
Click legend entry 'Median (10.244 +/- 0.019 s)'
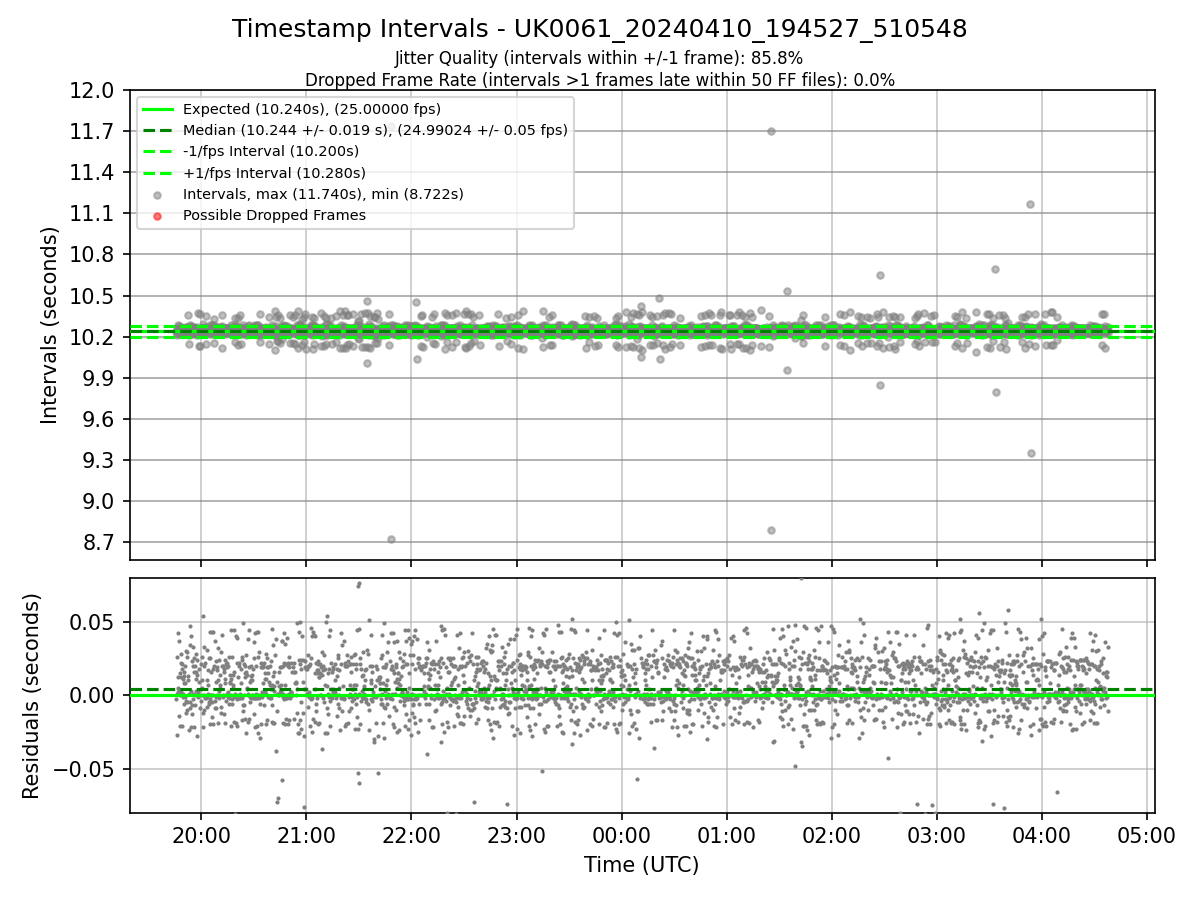click(x=375, y=130)
